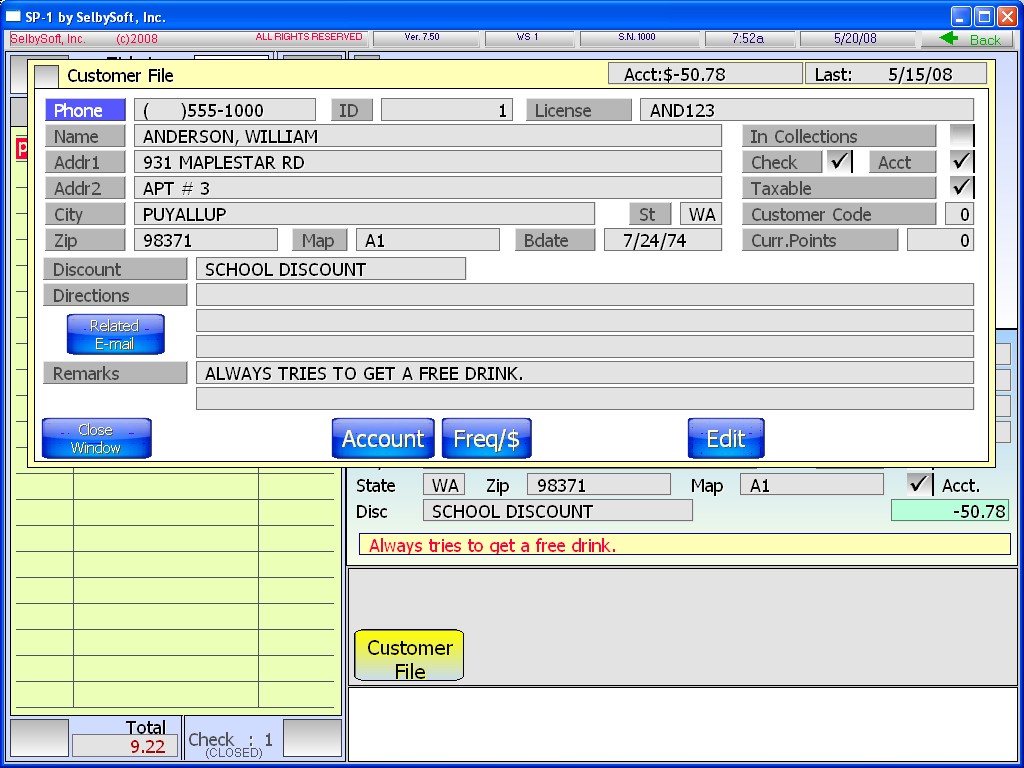Viewport: 1024px width, 768px height.
Task: Click the WS 1 workstation box
Action: tap(529, 39)
